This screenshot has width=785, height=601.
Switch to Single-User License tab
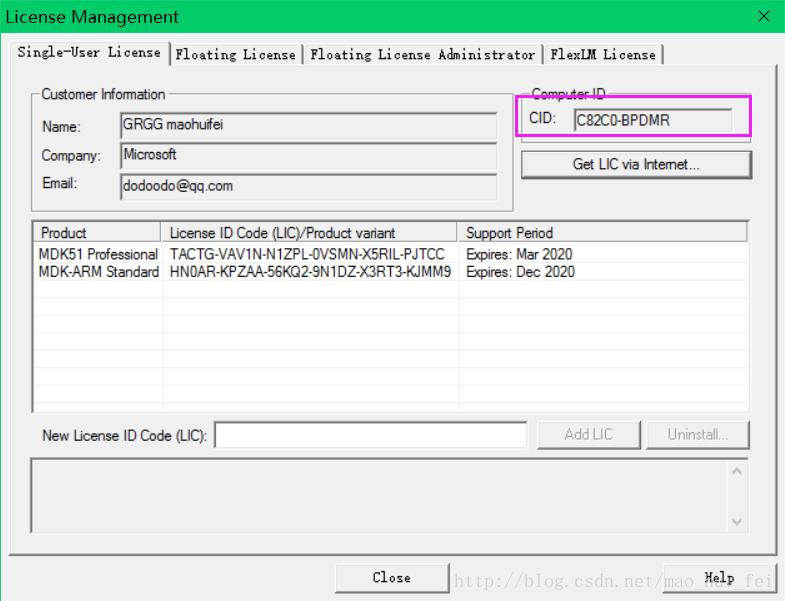tap(89, 52)
